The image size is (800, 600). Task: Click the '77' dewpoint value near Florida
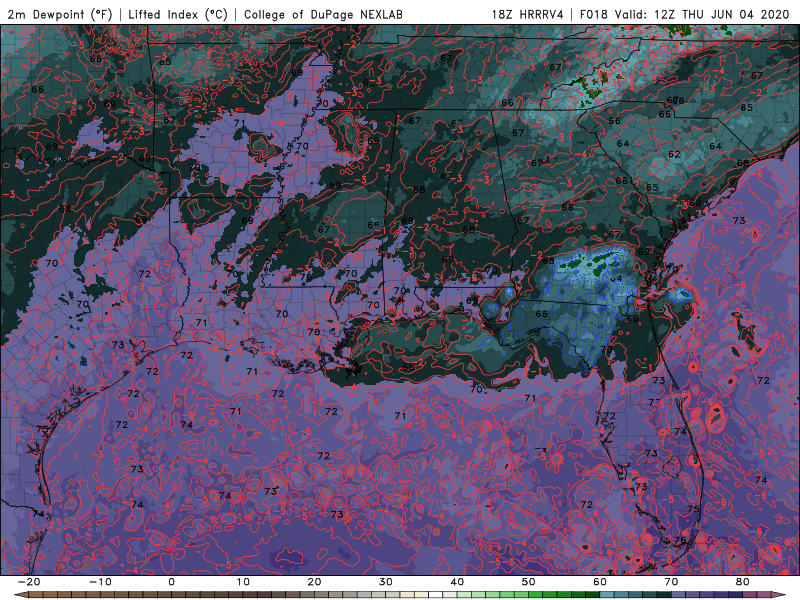(655, 402)
